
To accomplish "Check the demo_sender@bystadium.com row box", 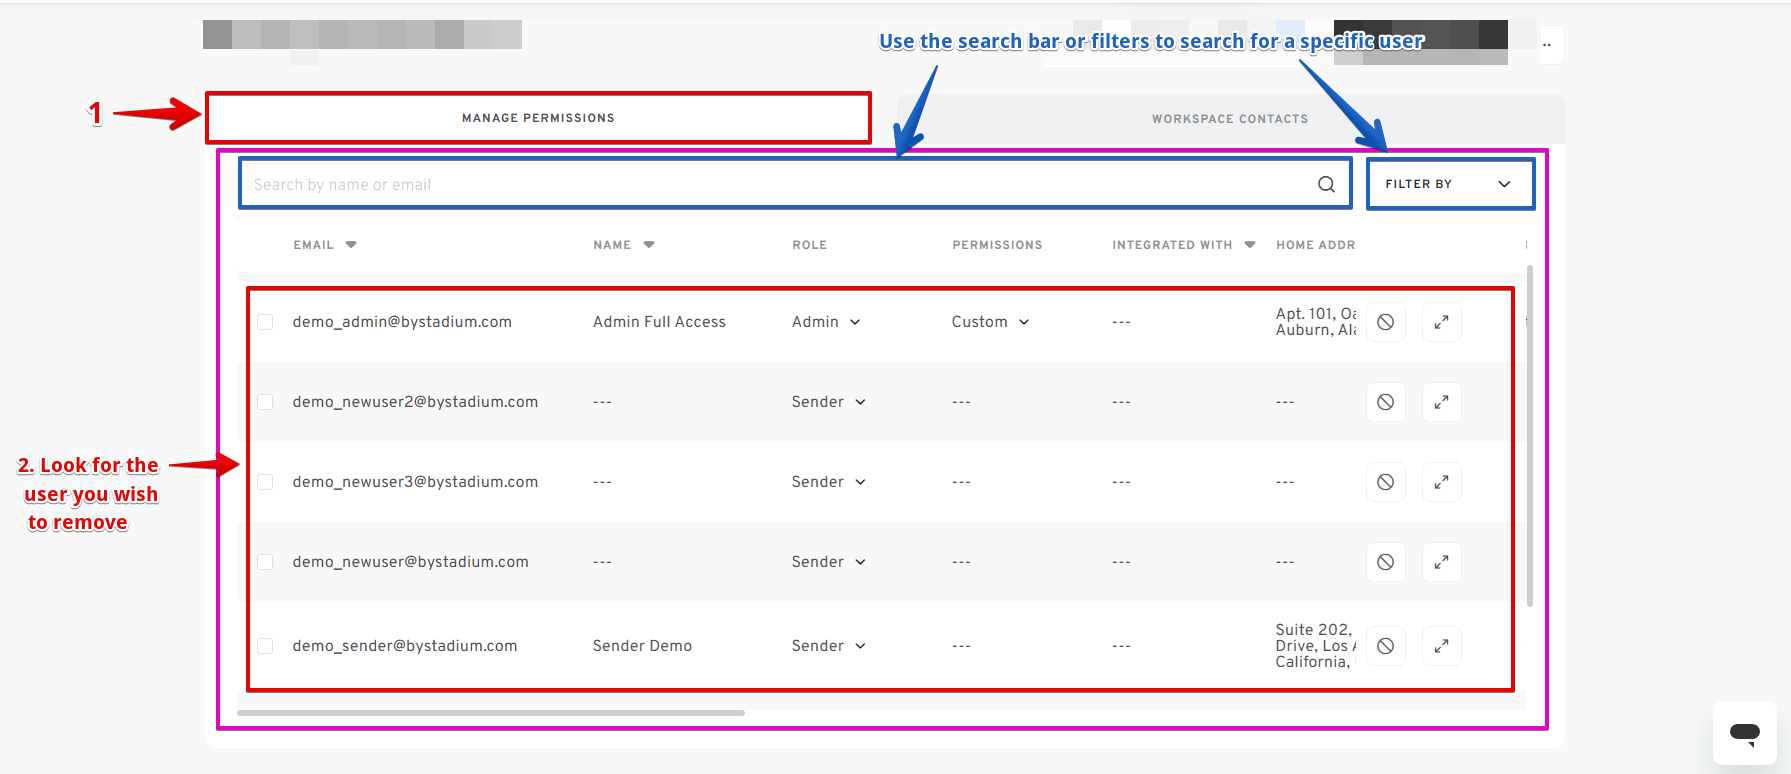I will click(x=265, y=646).
